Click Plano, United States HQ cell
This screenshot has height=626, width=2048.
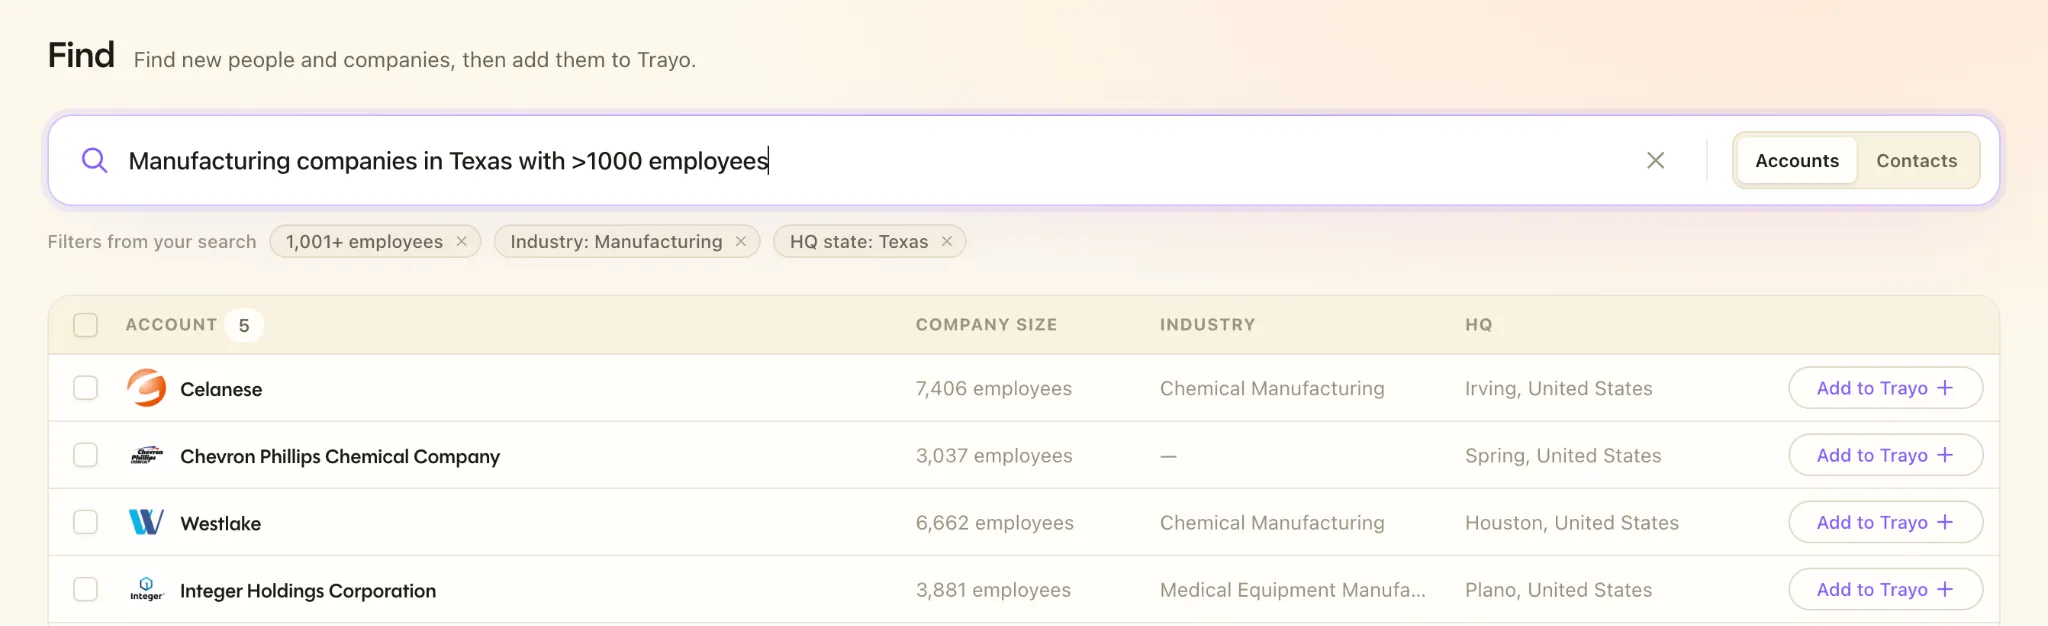pyautogui.click(x=1558, y=589)
